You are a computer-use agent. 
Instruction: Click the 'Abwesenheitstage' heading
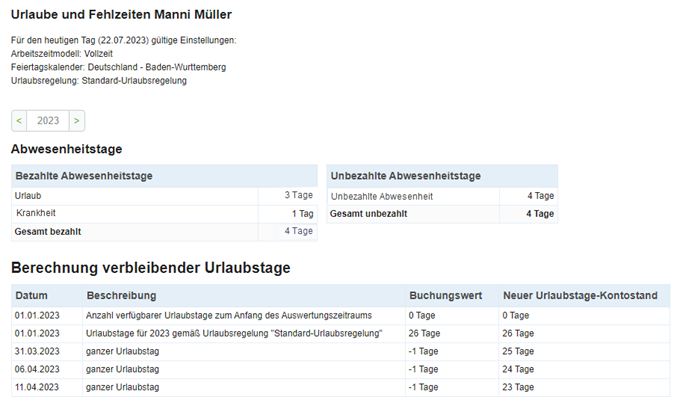pos(66,149)
